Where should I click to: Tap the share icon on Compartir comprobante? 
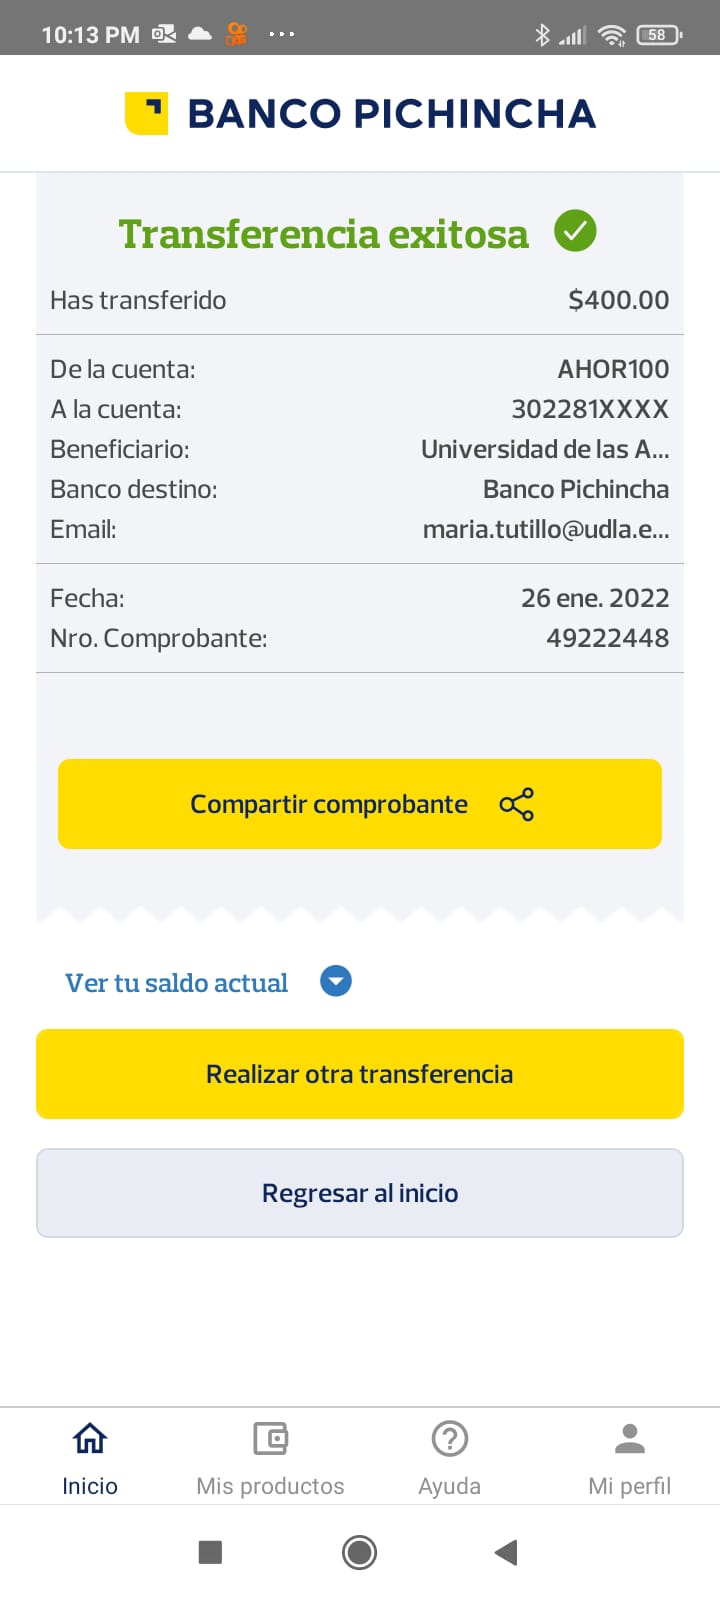(516, 804)
